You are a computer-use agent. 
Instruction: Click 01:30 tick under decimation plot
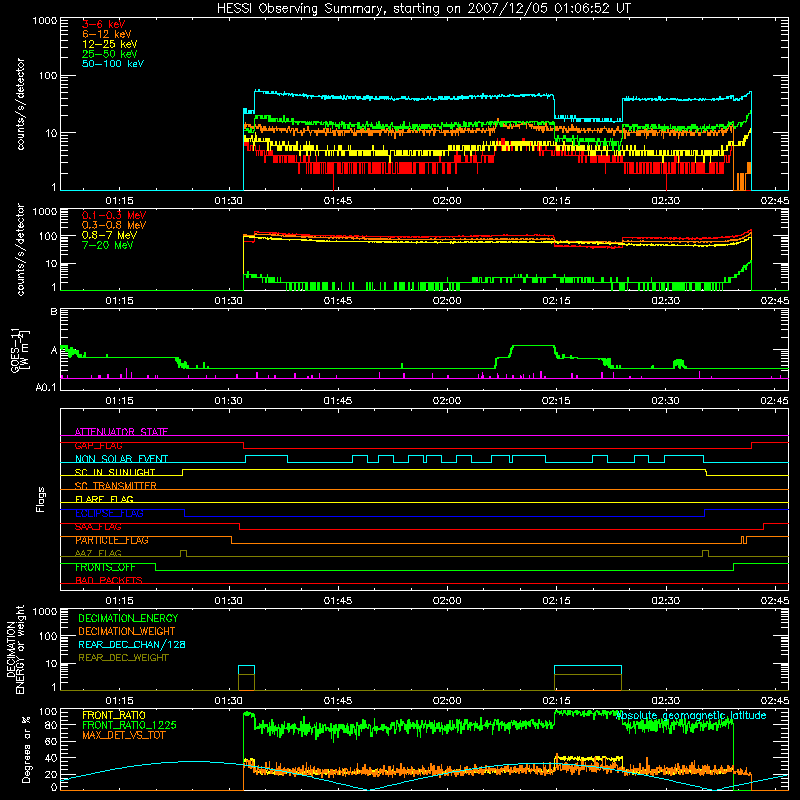[x=229, y=701]
